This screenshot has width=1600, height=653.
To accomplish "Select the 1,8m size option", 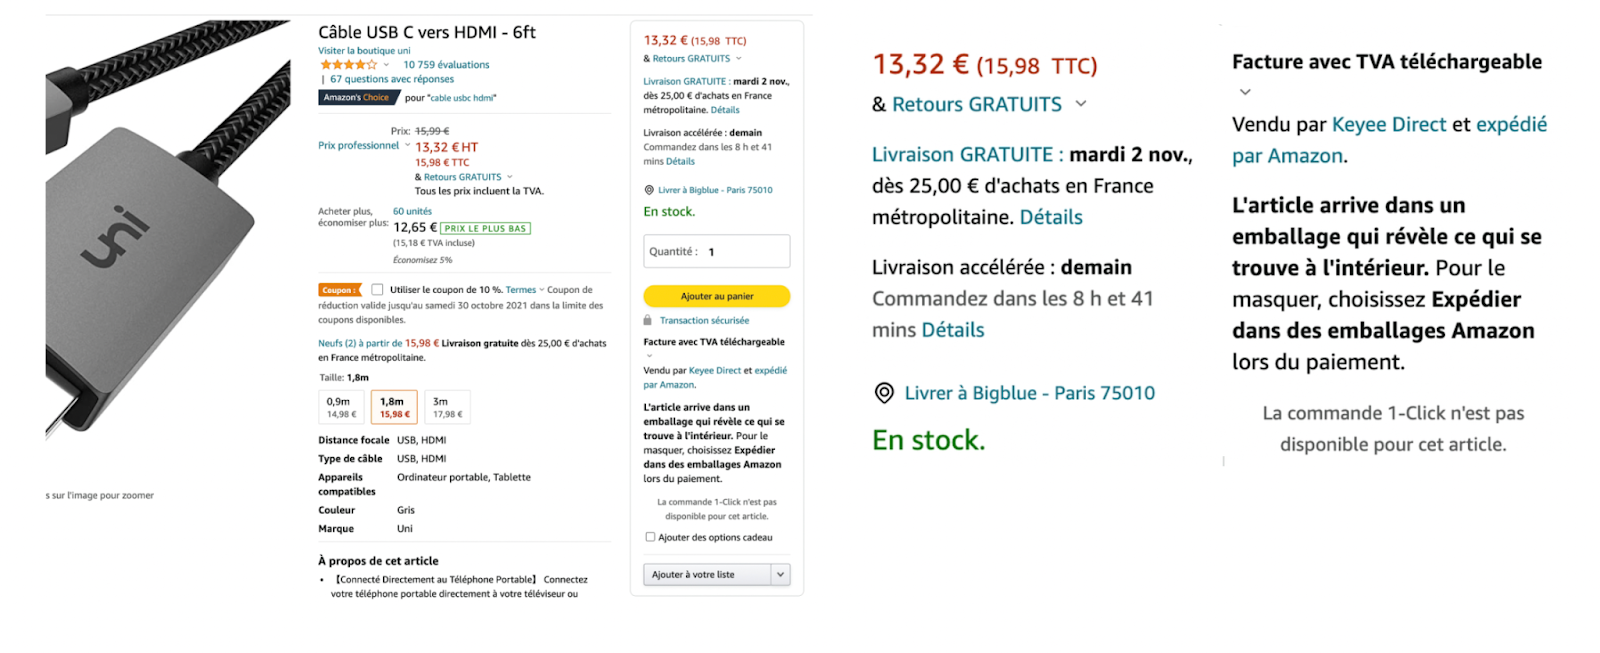I will tap(394, 406).
